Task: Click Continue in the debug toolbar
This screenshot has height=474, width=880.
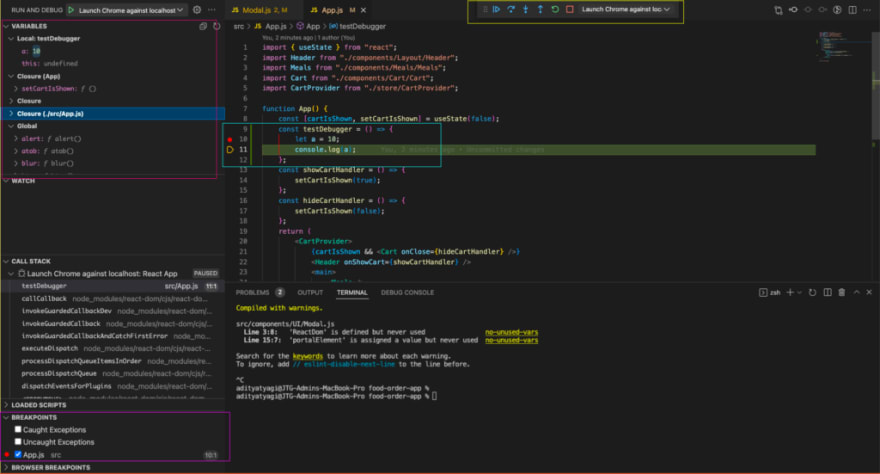Action: click(496, 9)
